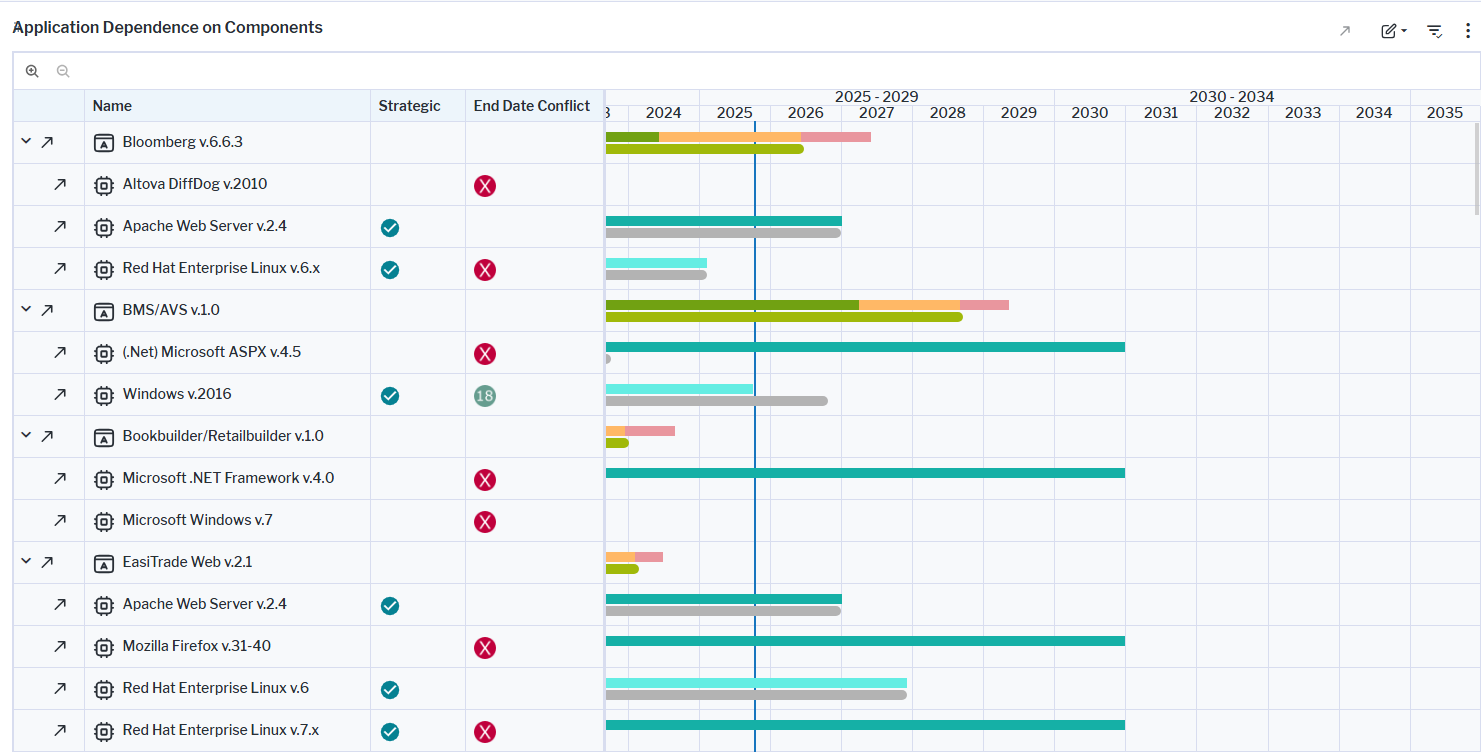Click the teal timeline bar for Microsoft ASPX v.4.5
Screen dimensions: 1481x752
point(865,347)
